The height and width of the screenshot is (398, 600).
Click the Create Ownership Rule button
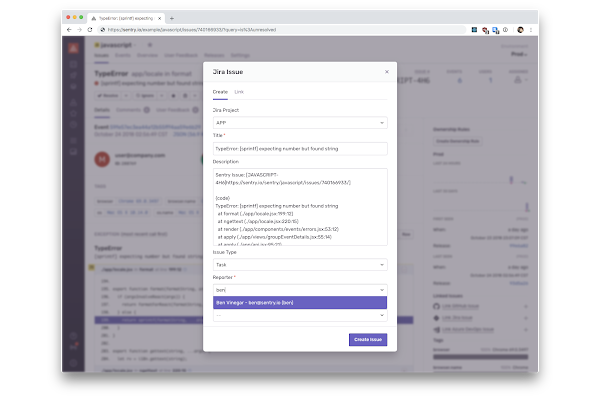(x=457, y=141)
